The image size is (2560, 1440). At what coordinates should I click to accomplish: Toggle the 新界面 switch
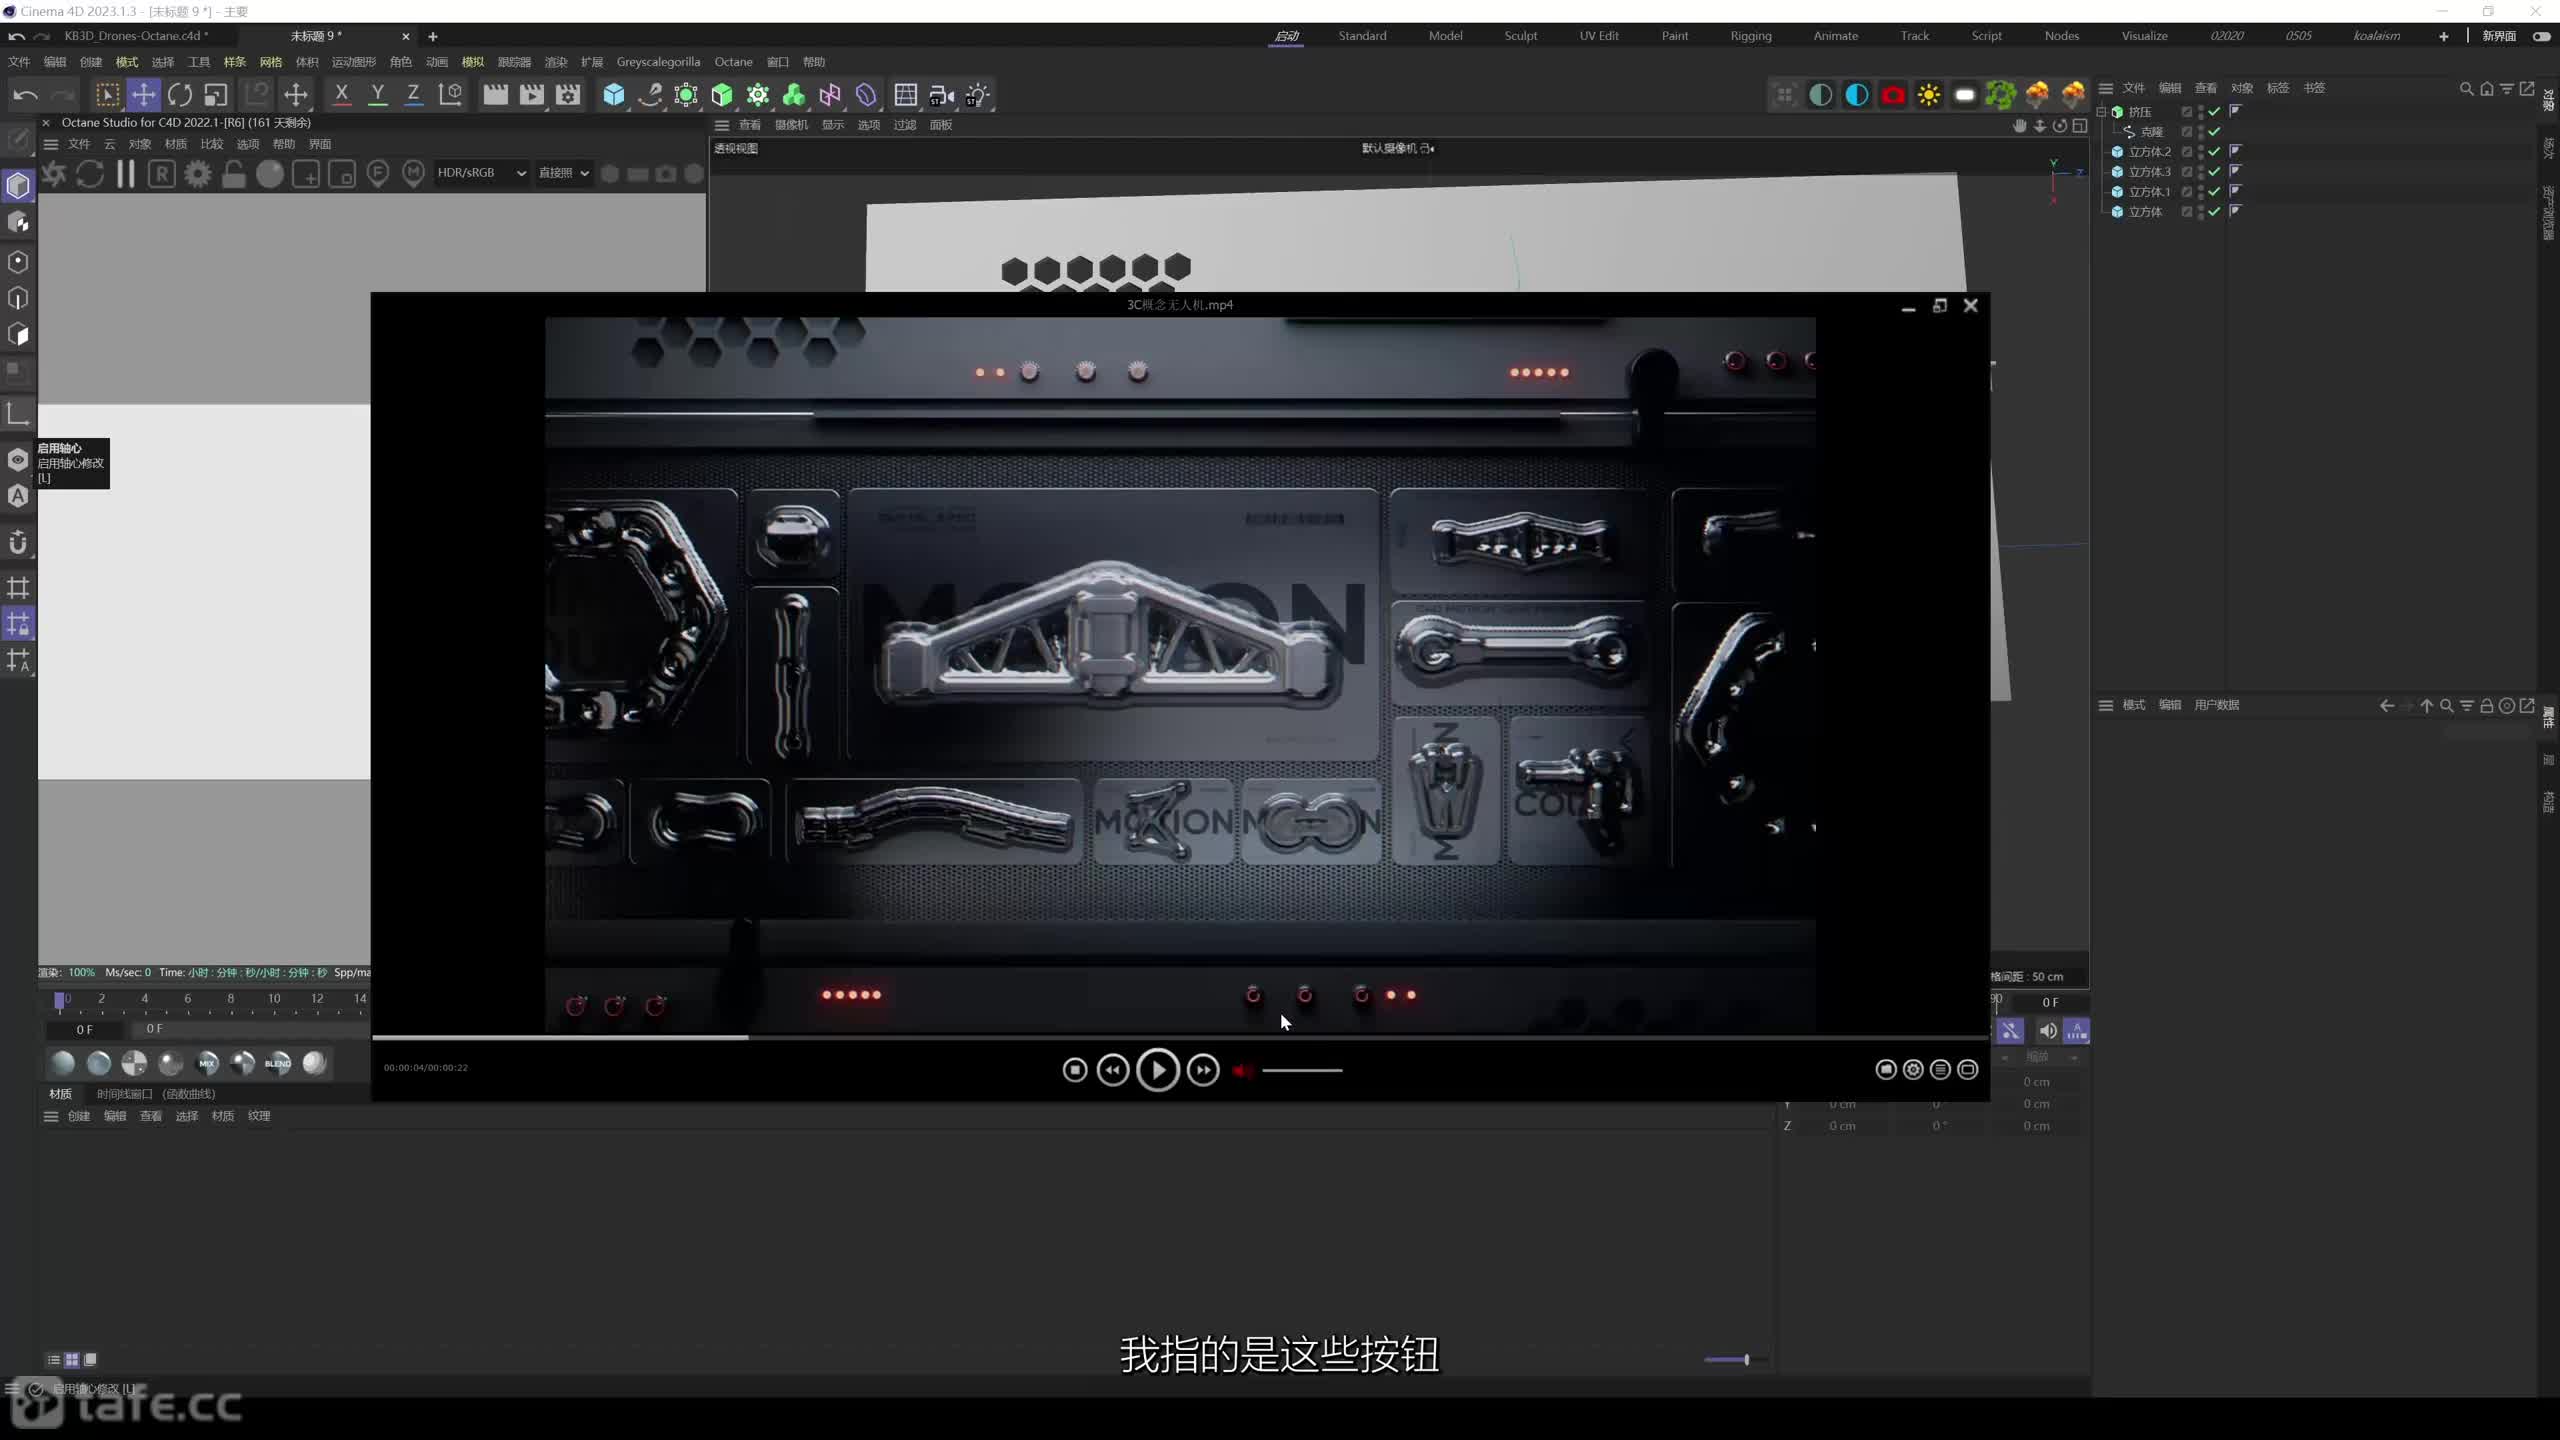[x=2540, y=36]
